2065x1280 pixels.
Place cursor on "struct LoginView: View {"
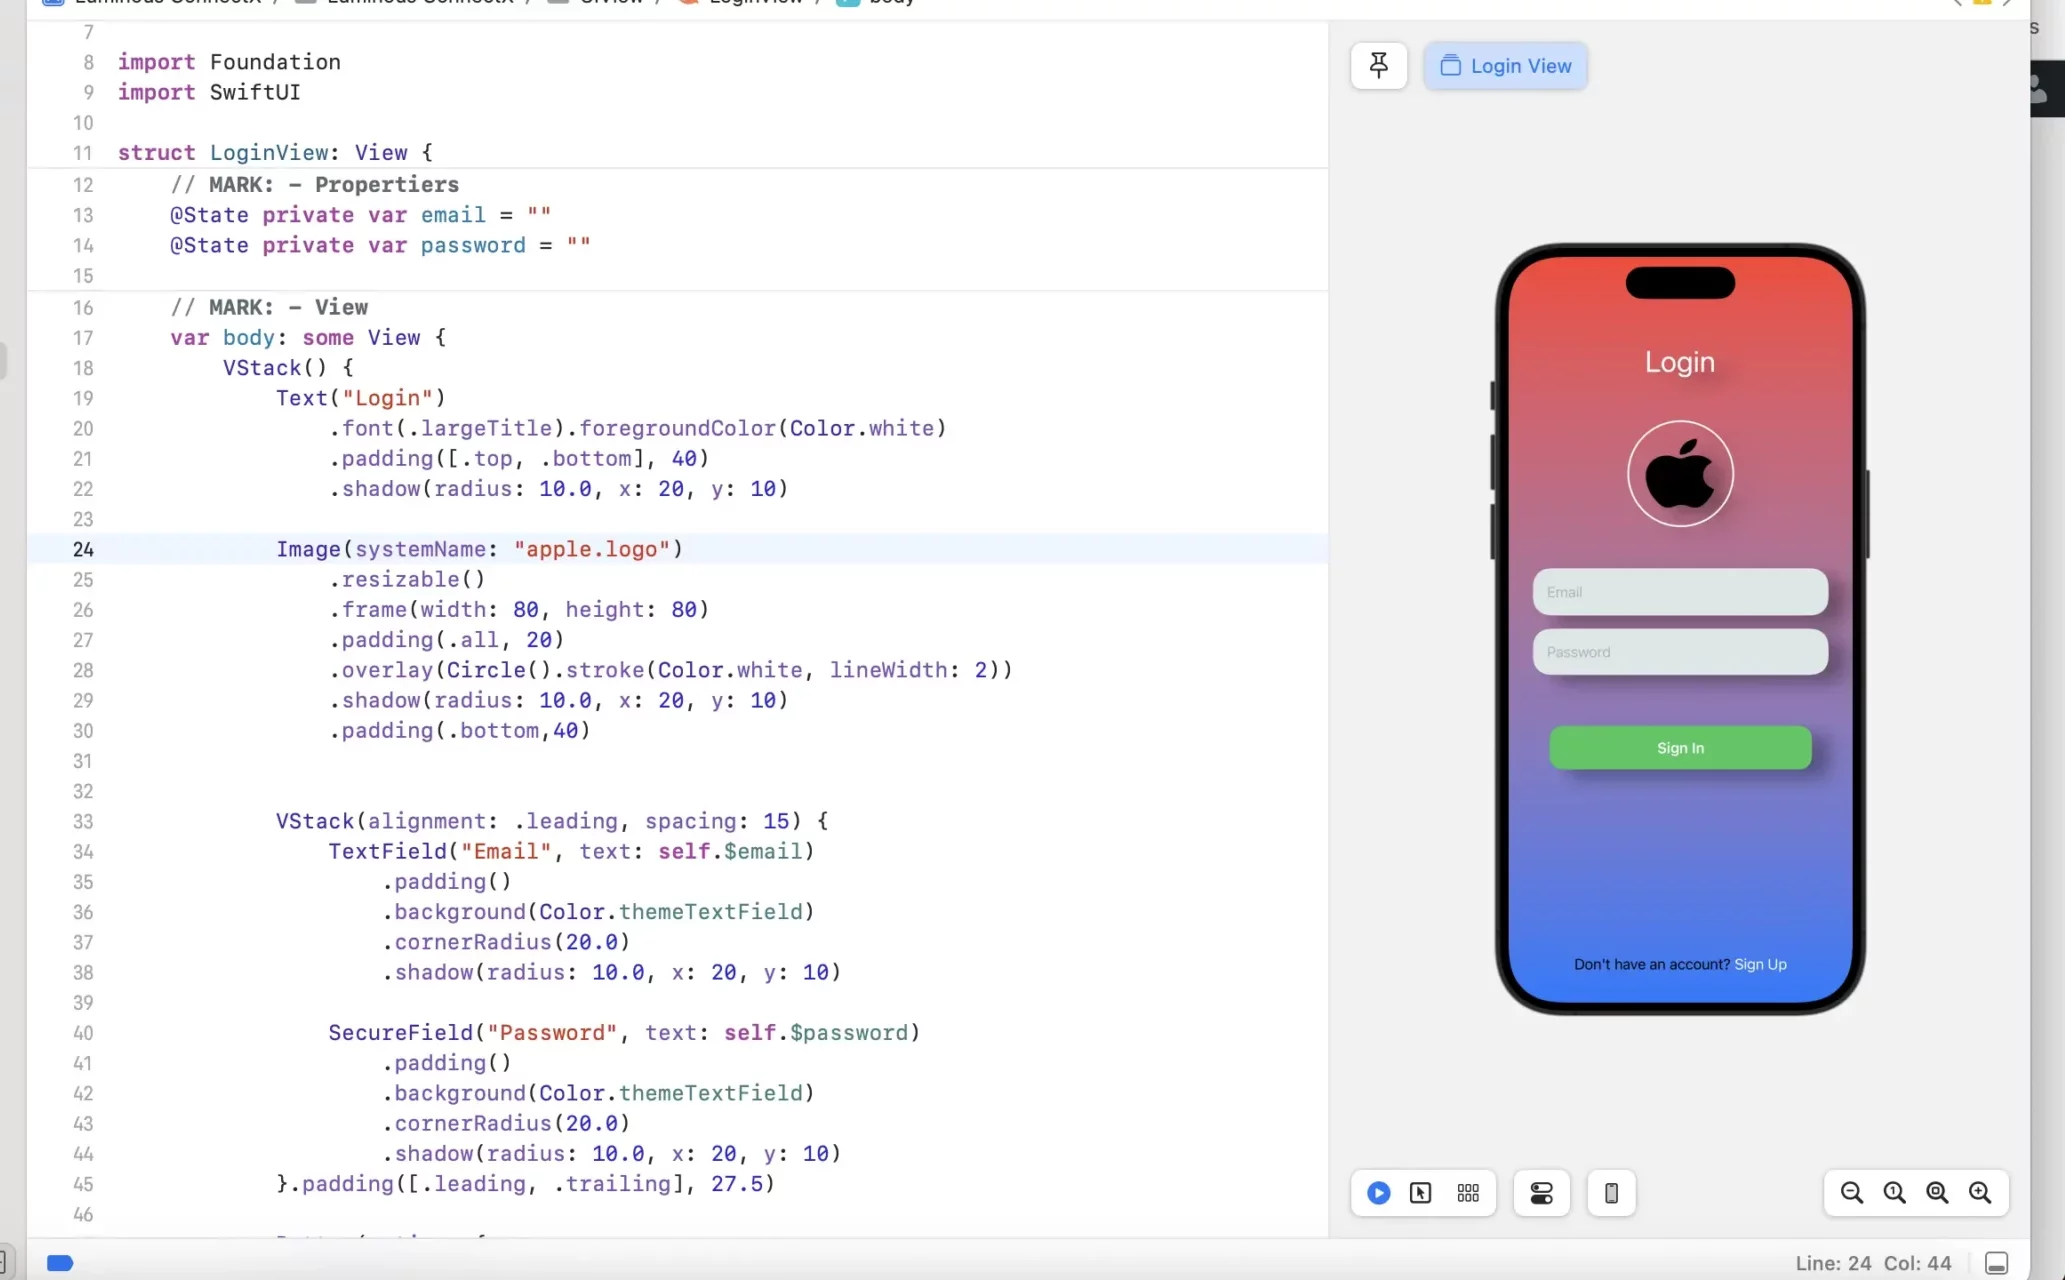coord(275,153)
